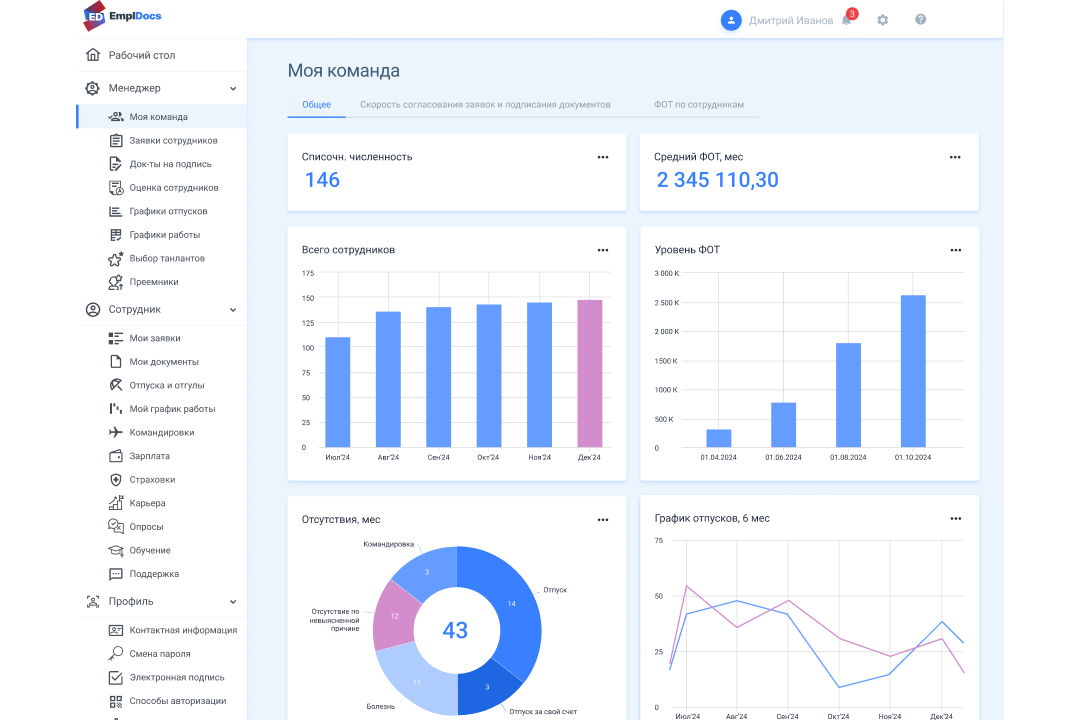Viewport: 1080px width, 720px height.
Task: Switch to Скорость согласования заявок tab
Action: 485,105
